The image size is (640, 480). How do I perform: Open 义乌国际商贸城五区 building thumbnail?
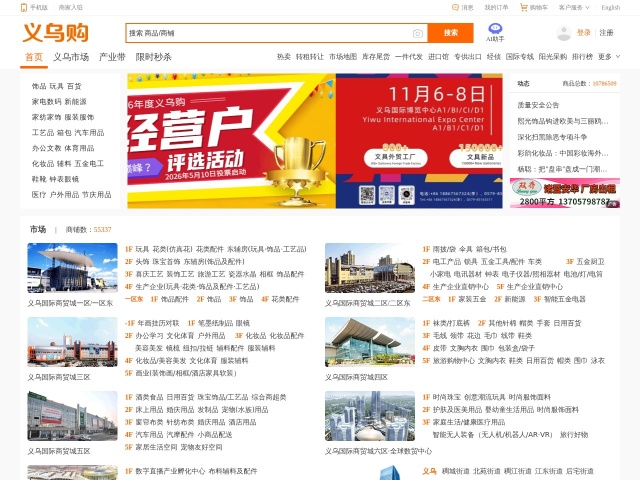coord(72,416)
